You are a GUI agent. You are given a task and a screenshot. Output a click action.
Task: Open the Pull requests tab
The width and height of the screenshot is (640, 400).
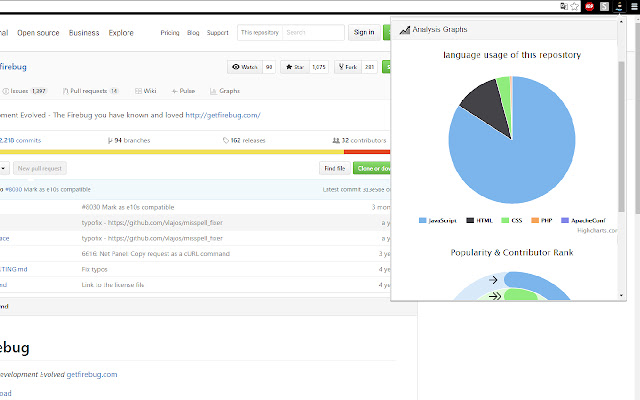point(92,91)
